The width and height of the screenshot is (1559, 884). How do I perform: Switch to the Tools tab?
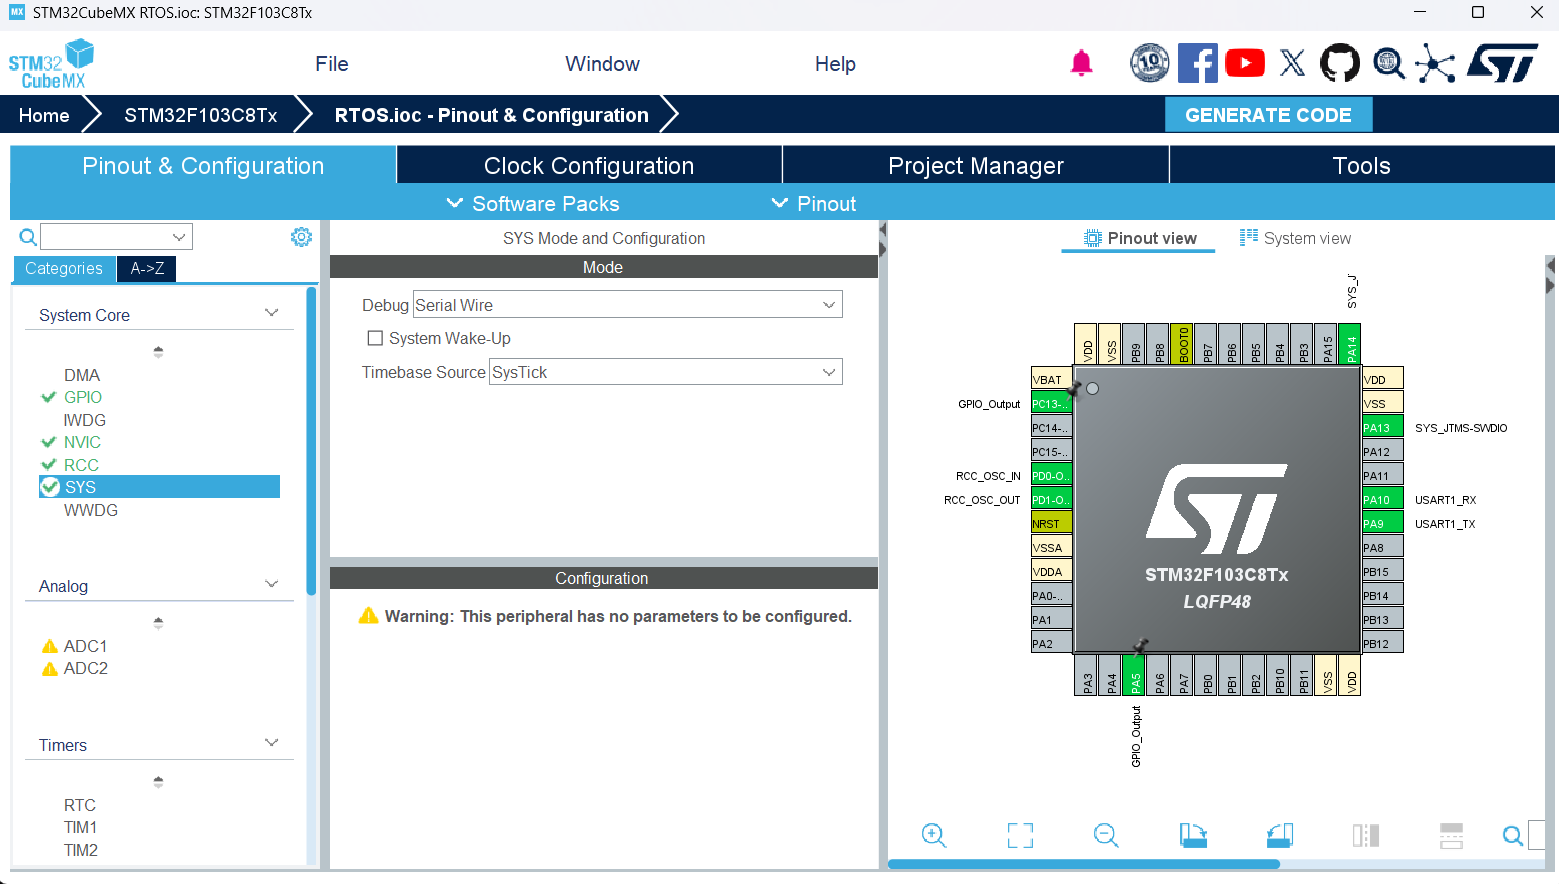click(x=1362, y=165)
